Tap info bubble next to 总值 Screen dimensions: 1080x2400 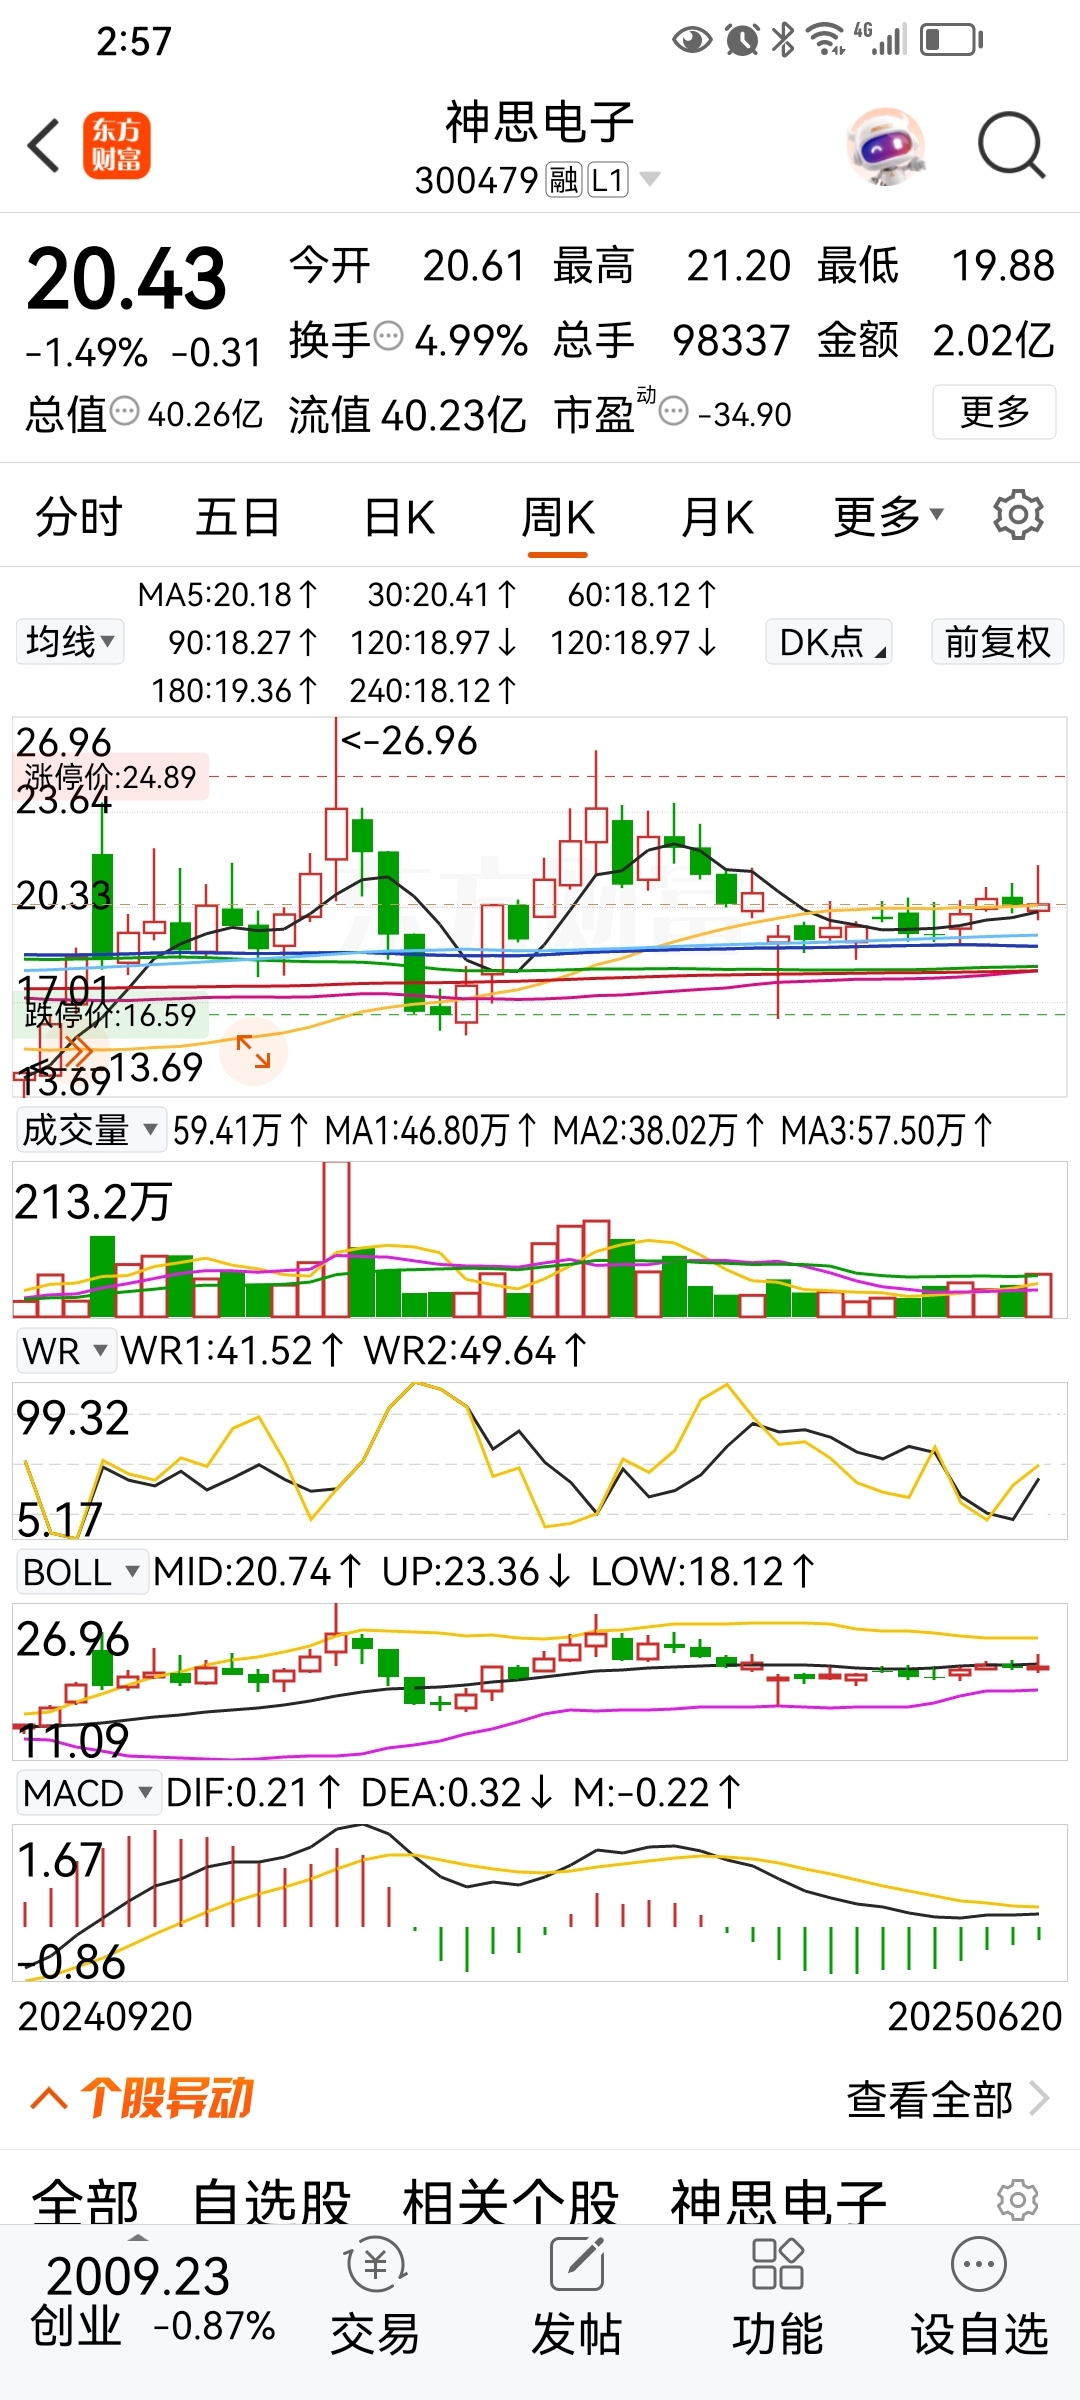[124, 411]
